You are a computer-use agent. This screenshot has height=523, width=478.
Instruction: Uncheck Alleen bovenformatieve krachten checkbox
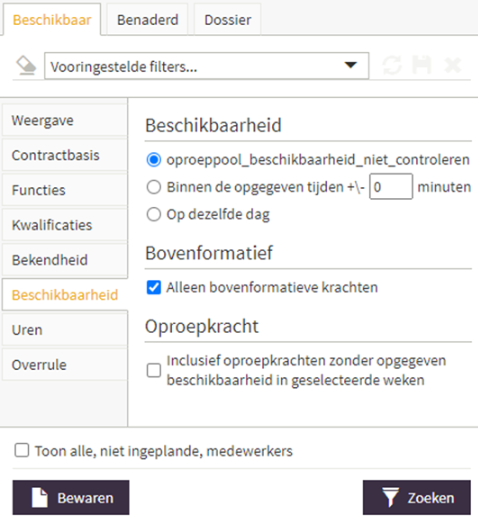tap(154, 287)
